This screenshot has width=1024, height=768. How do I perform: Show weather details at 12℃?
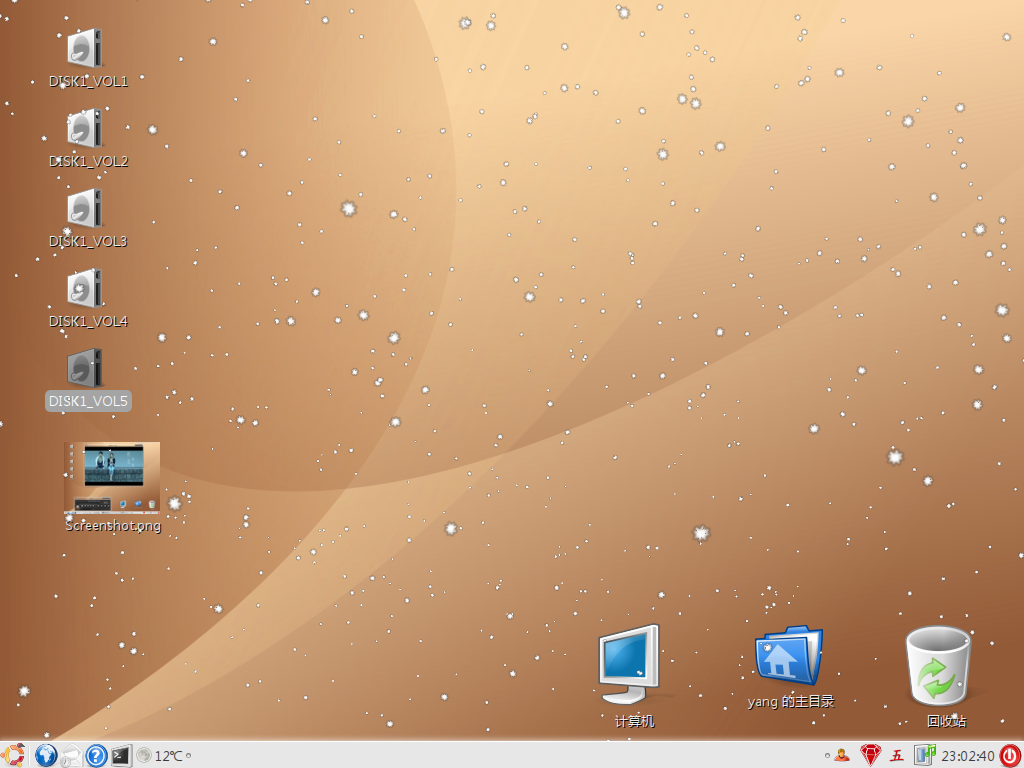point(168,756)
